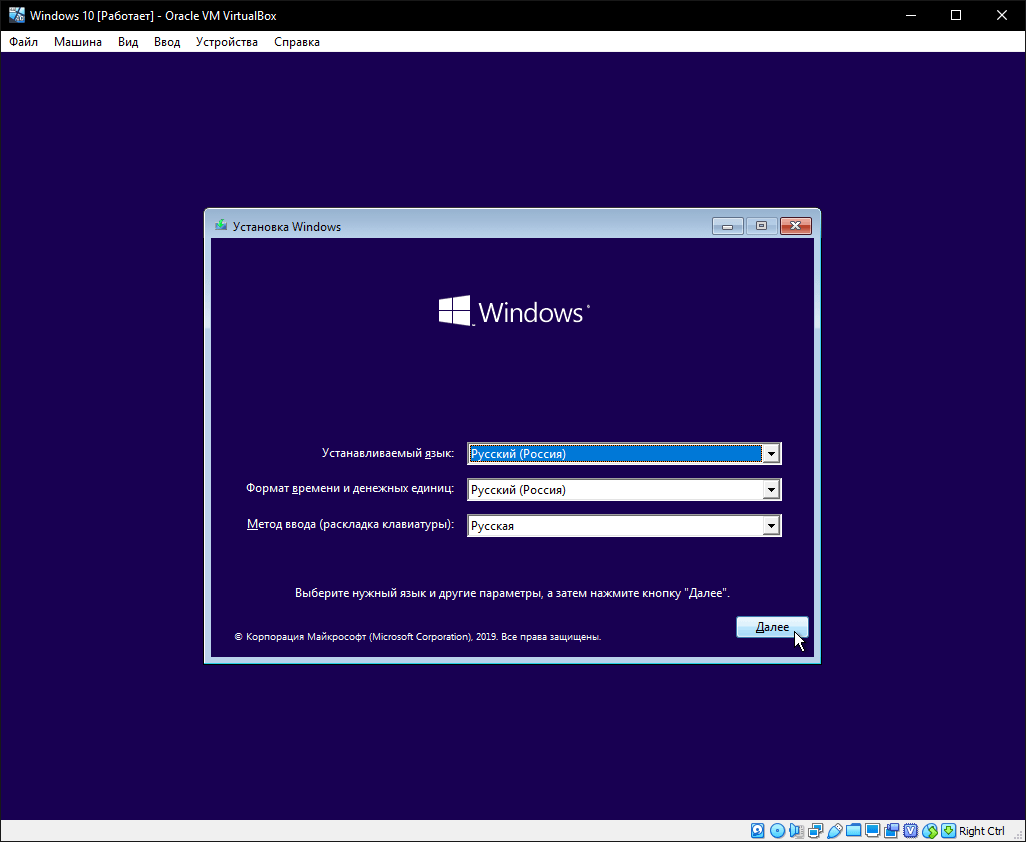
Task: Open the Справка menu
Action: (x=297, y=42)
